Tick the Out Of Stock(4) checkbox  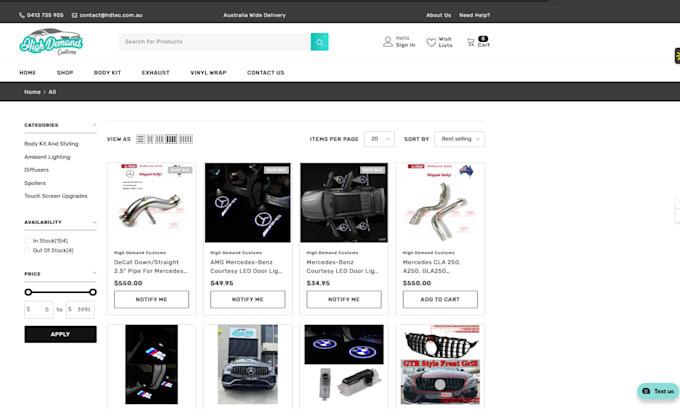coord(27,250)
